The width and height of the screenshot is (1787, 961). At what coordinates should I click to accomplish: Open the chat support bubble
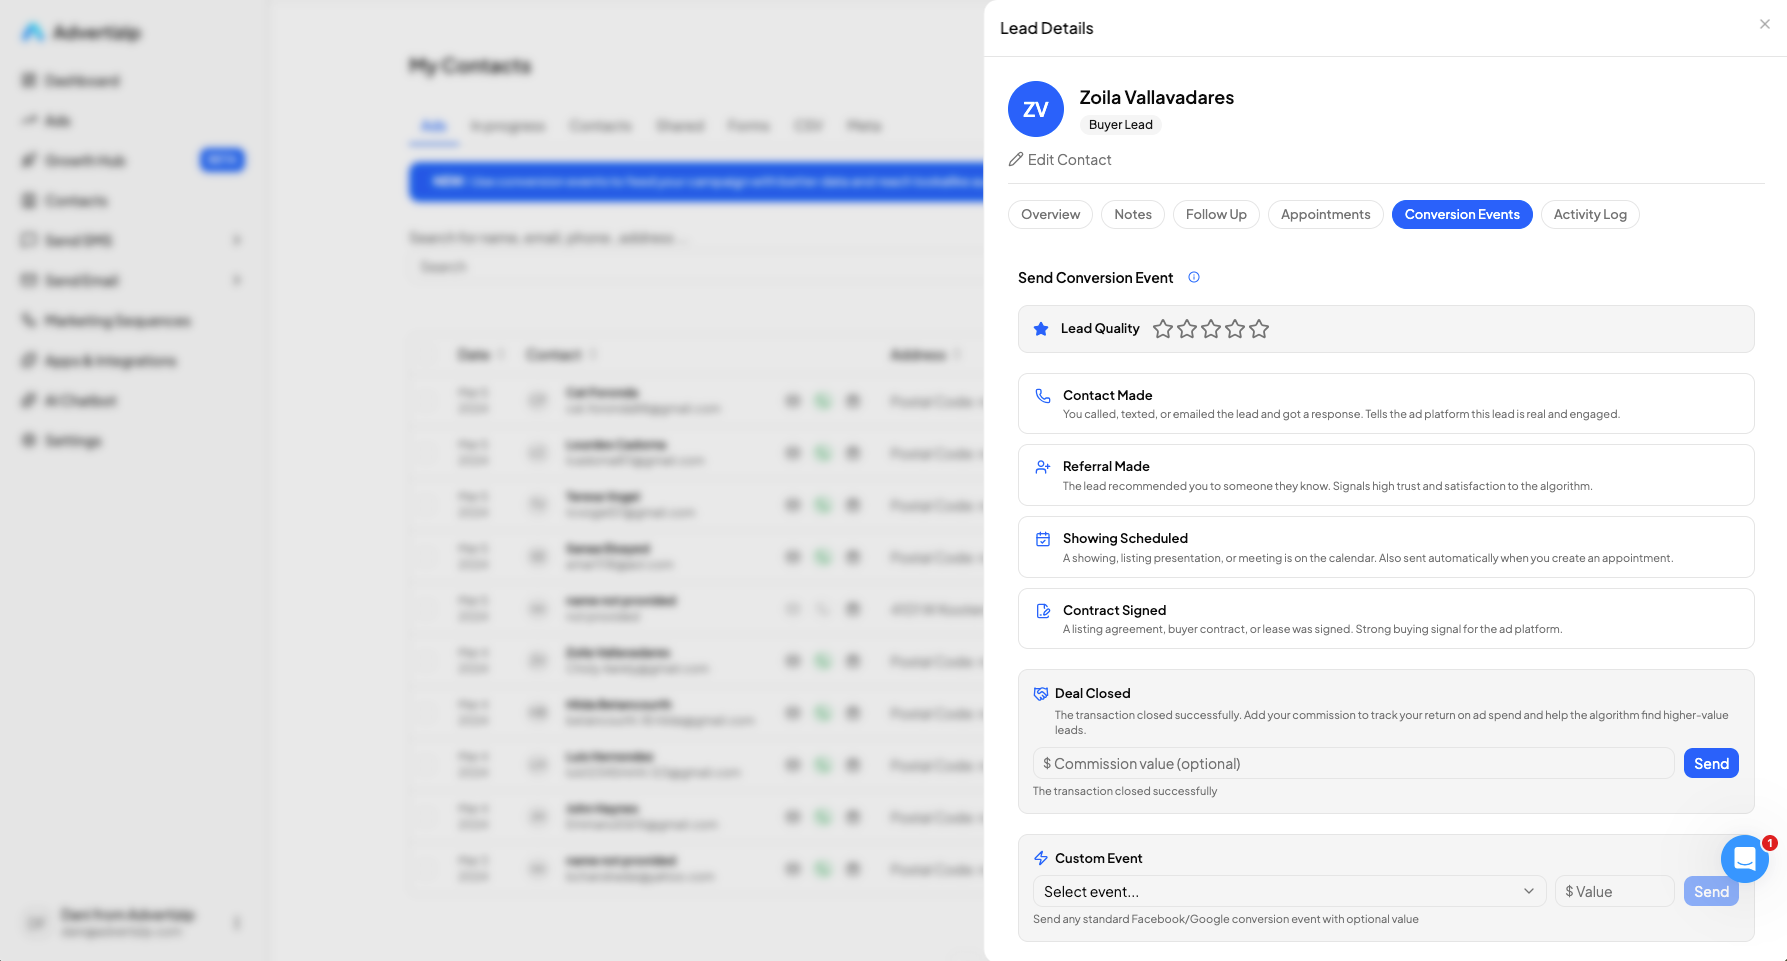pyautogui.click(x=1745, y=859)
